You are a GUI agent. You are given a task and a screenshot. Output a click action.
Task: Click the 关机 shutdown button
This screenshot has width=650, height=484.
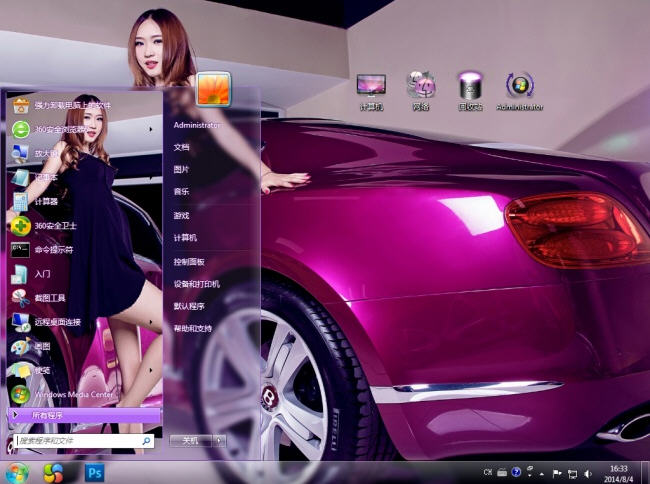click(189, 440)
